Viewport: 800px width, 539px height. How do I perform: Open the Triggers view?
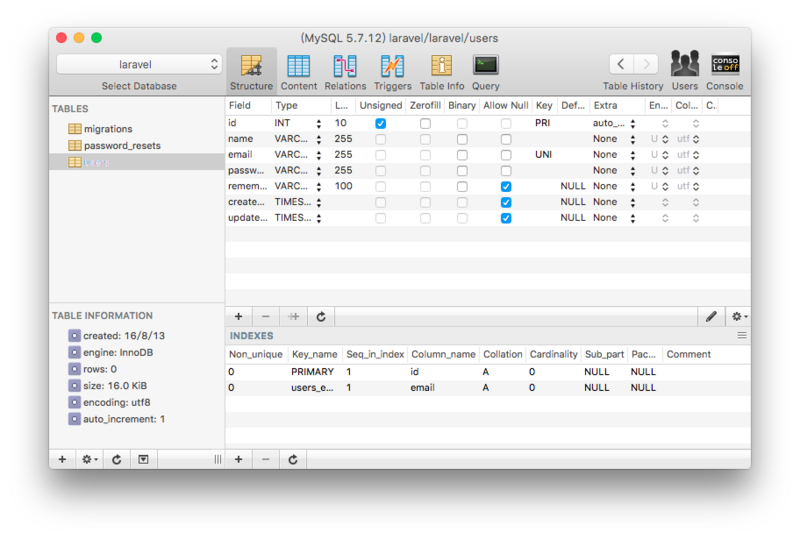click(392, 72)
